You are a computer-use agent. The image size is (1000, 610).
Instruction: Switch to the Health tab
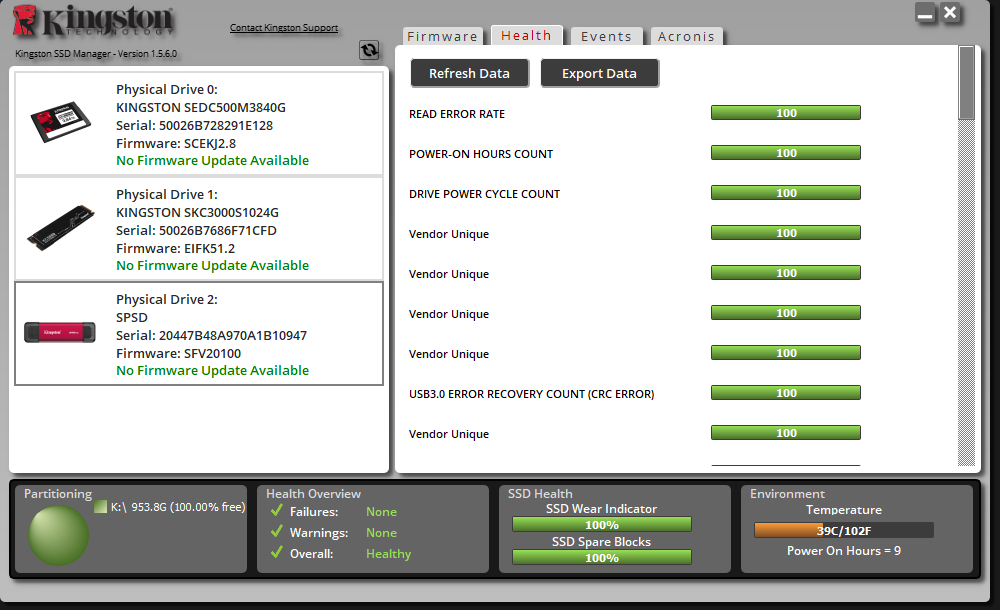pyautogui.click(x=526, y=36)
